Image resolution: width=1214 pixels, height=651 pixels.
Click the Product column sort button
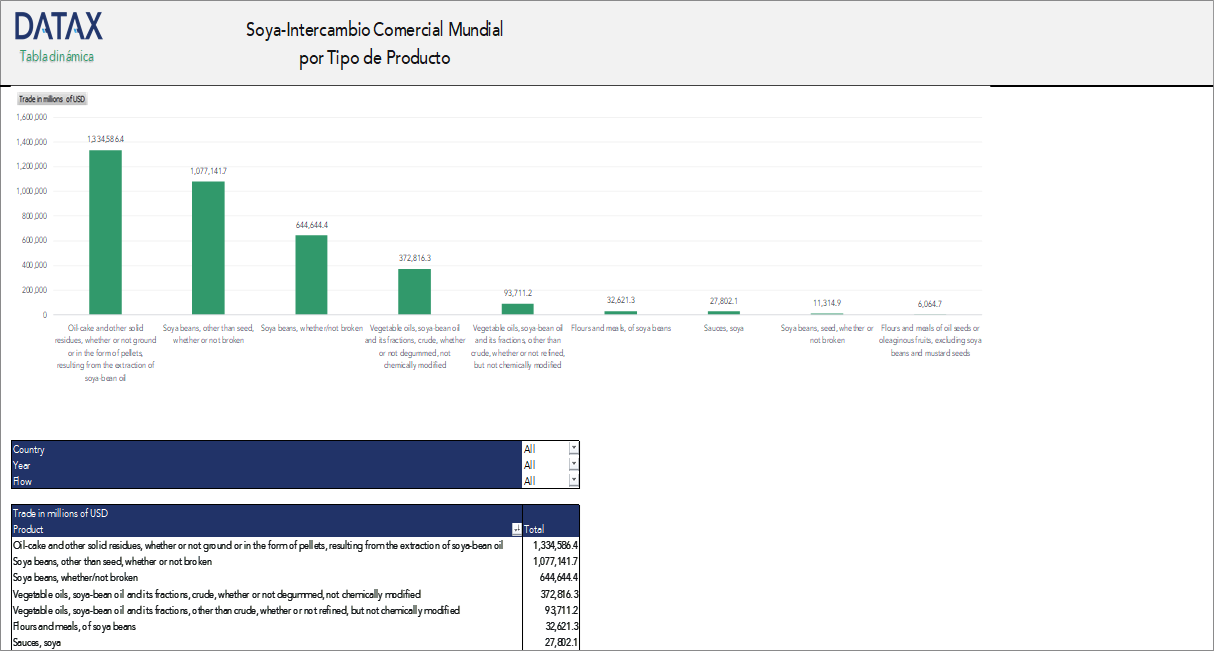(x=516, y=529)
